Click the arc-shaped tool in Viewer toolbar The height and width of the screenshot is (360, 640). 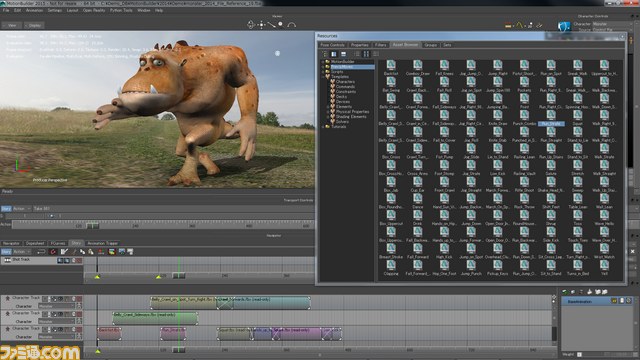[291, 25]
